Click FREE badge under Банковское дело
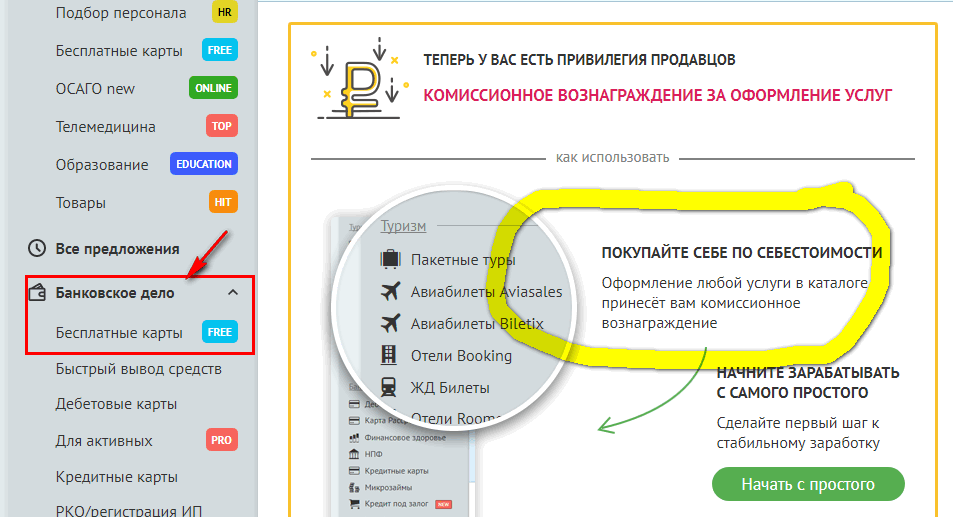The width and height of the screenshot is (953, 517). coord(219,332)
